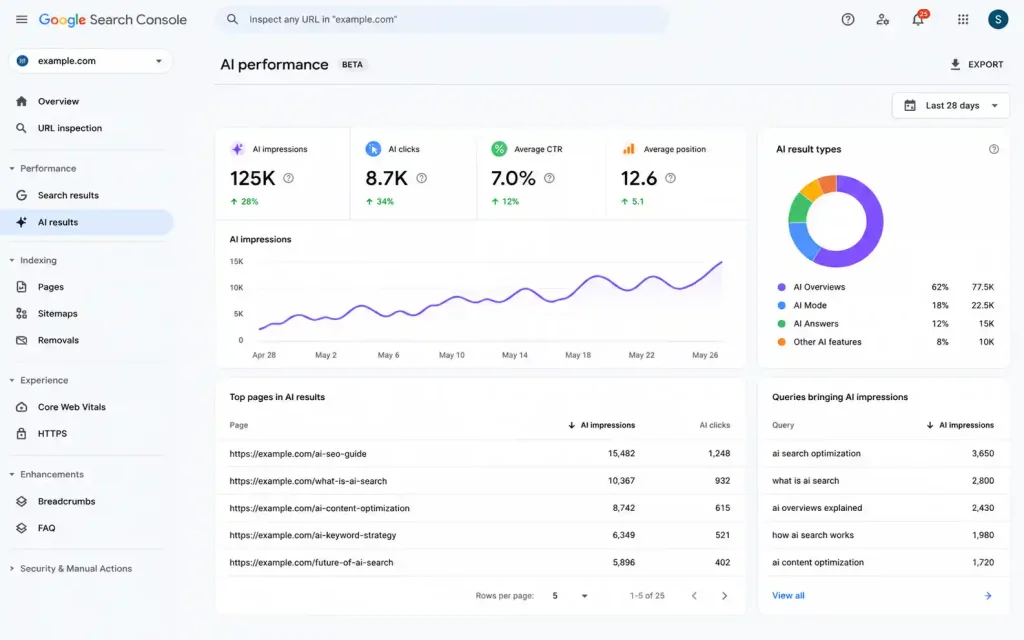
Task: Click the export download icon
Action: pyautogui.click(x=955, y=64)
